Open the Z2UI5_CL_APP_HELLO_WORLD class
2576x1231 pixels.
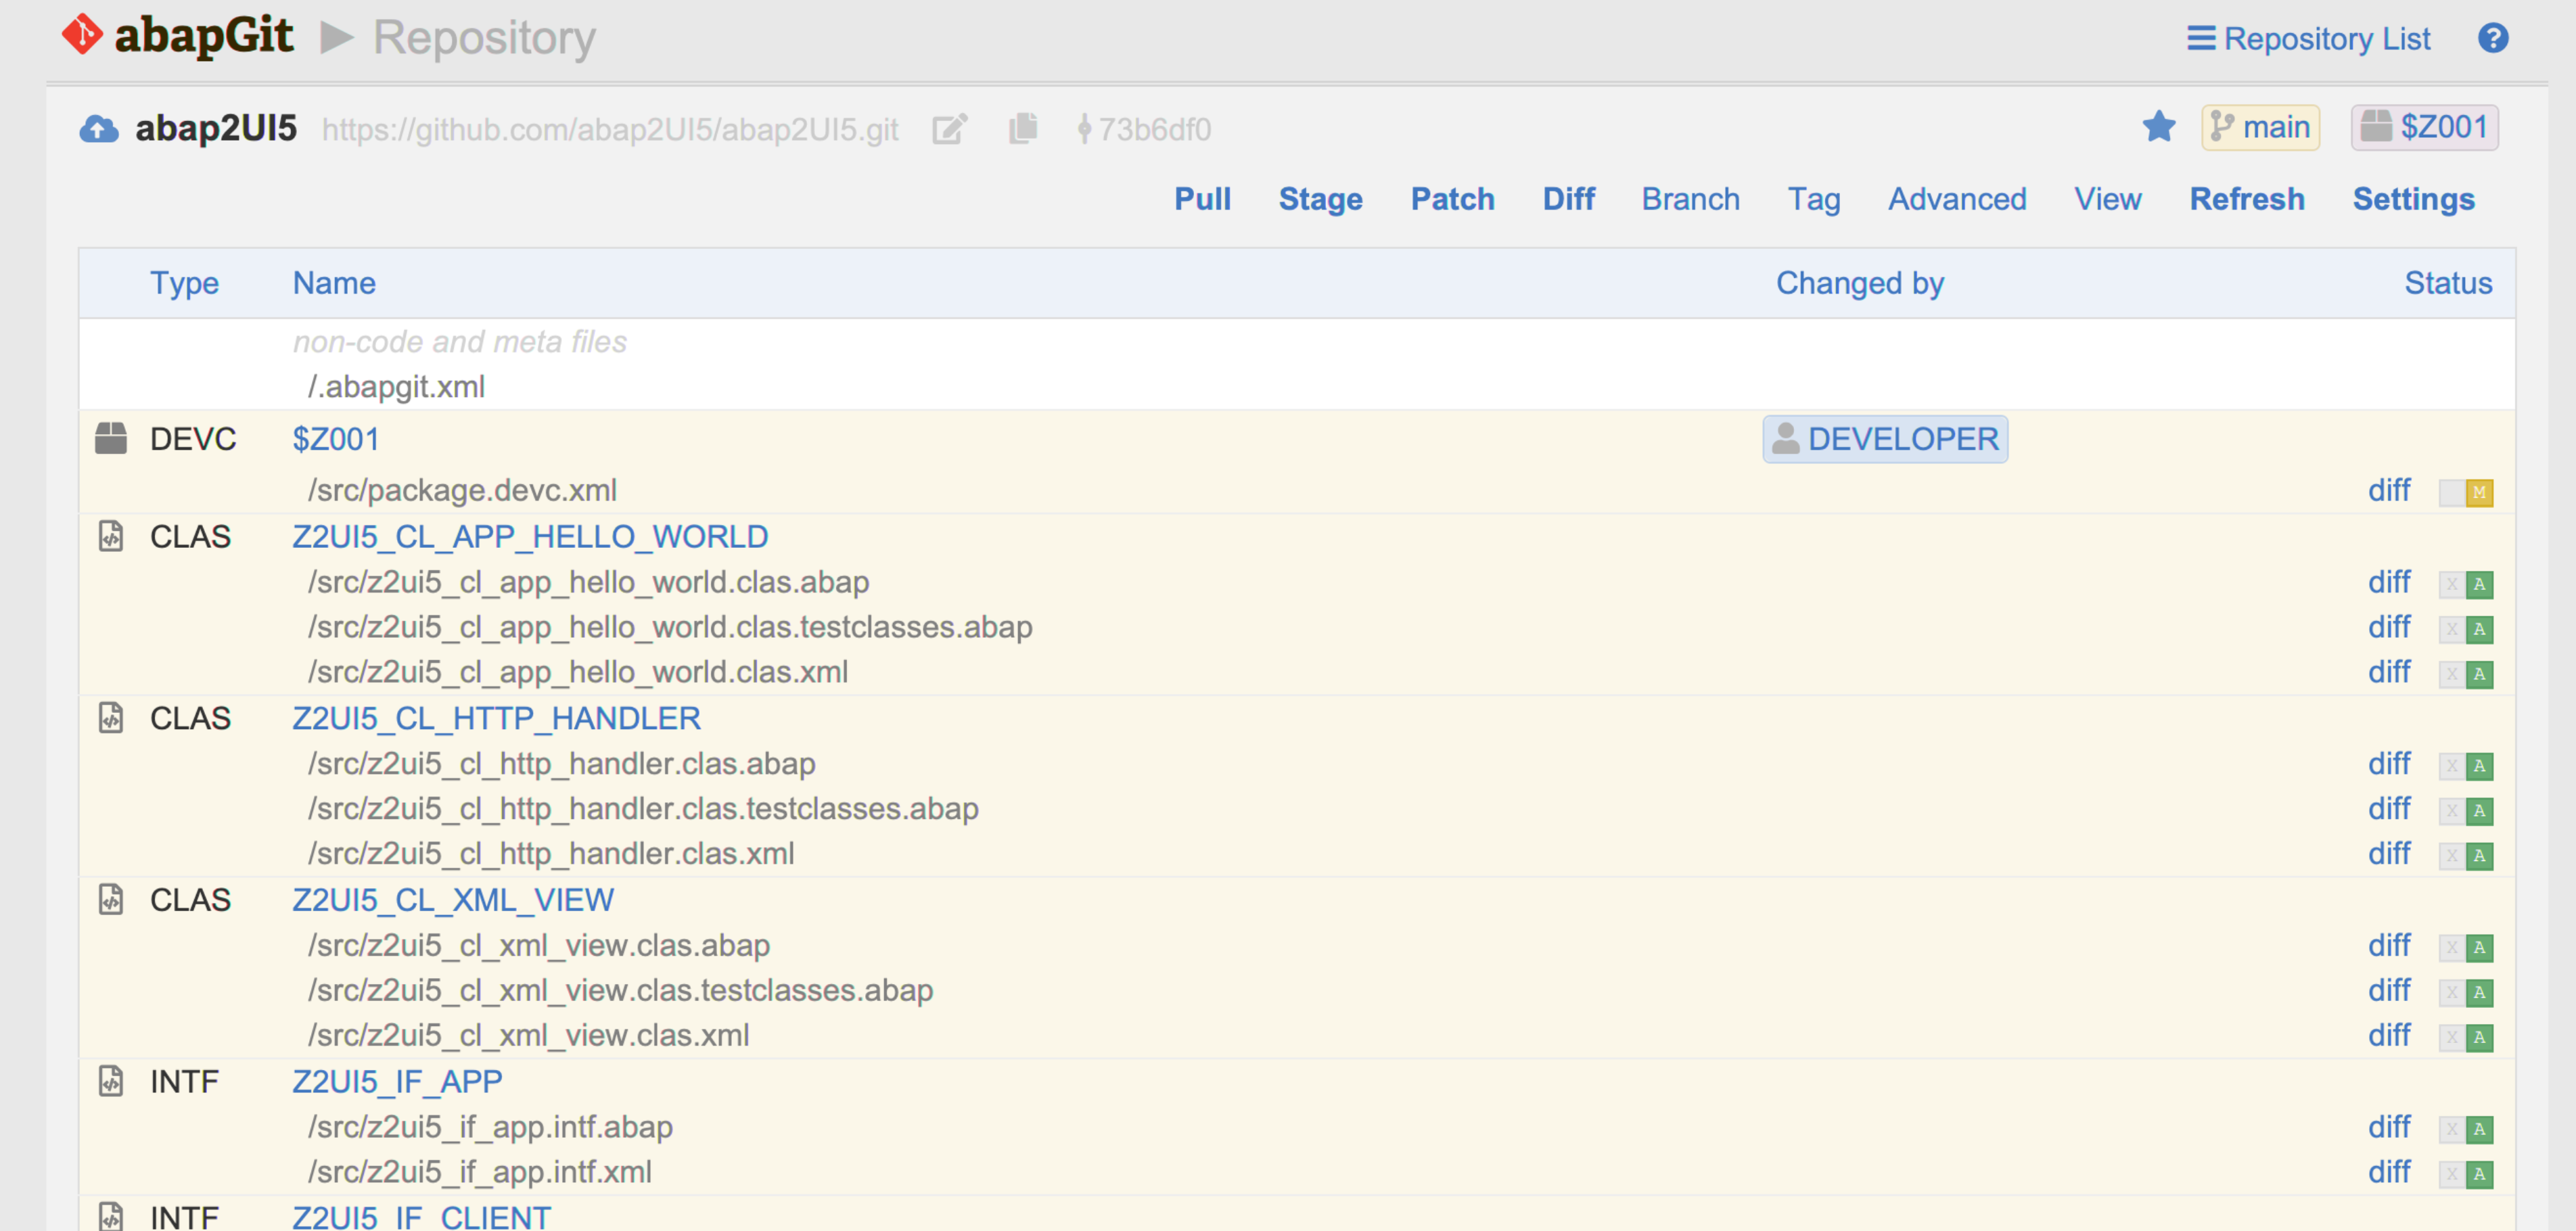click(529, 536)
